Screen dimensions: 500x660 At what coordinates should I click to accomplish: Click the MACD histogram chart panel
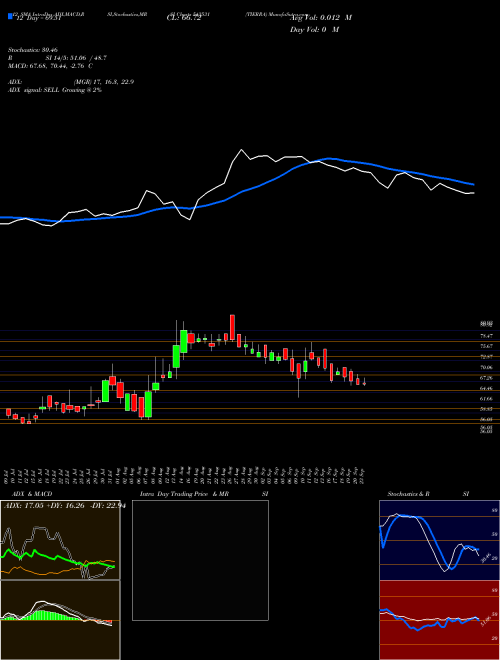pos(60,620)
